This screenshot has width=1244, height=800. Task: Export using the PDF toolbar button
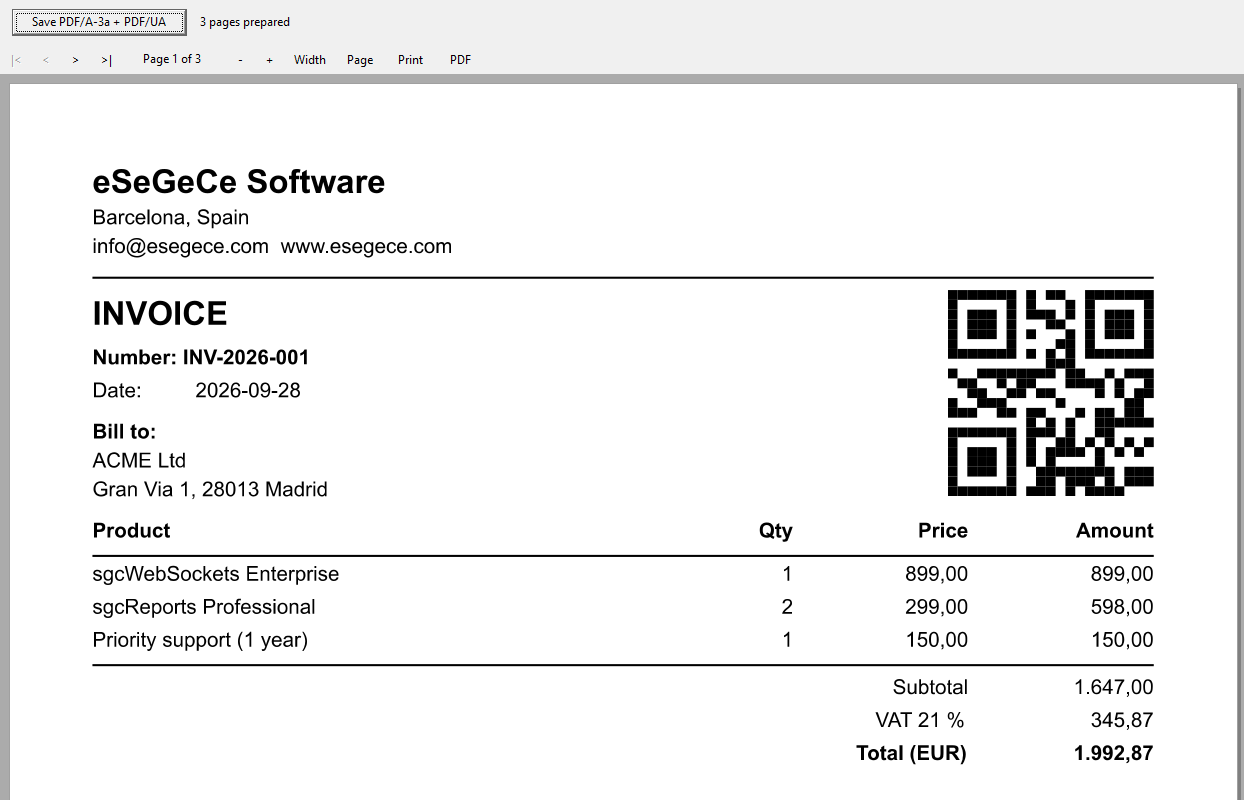tap(460, 60)
